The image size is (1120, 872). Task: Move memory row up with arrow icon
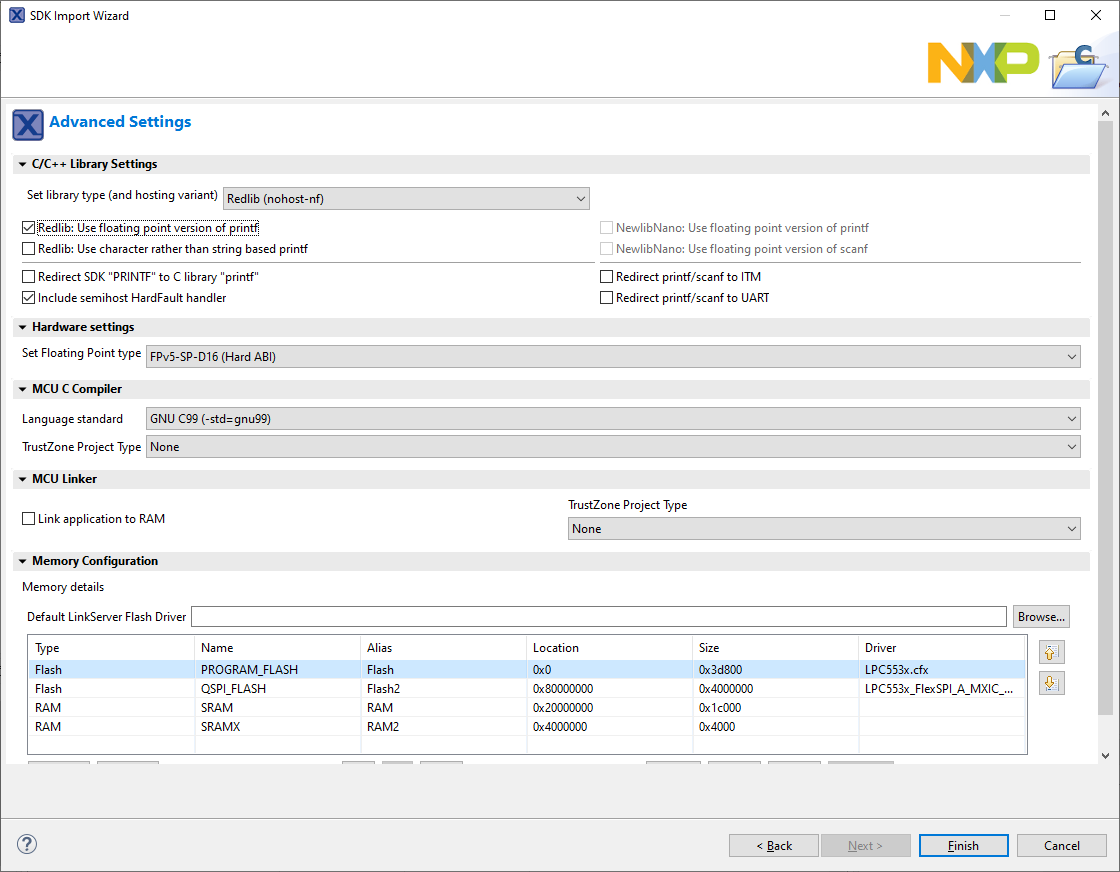point(1051,653)
